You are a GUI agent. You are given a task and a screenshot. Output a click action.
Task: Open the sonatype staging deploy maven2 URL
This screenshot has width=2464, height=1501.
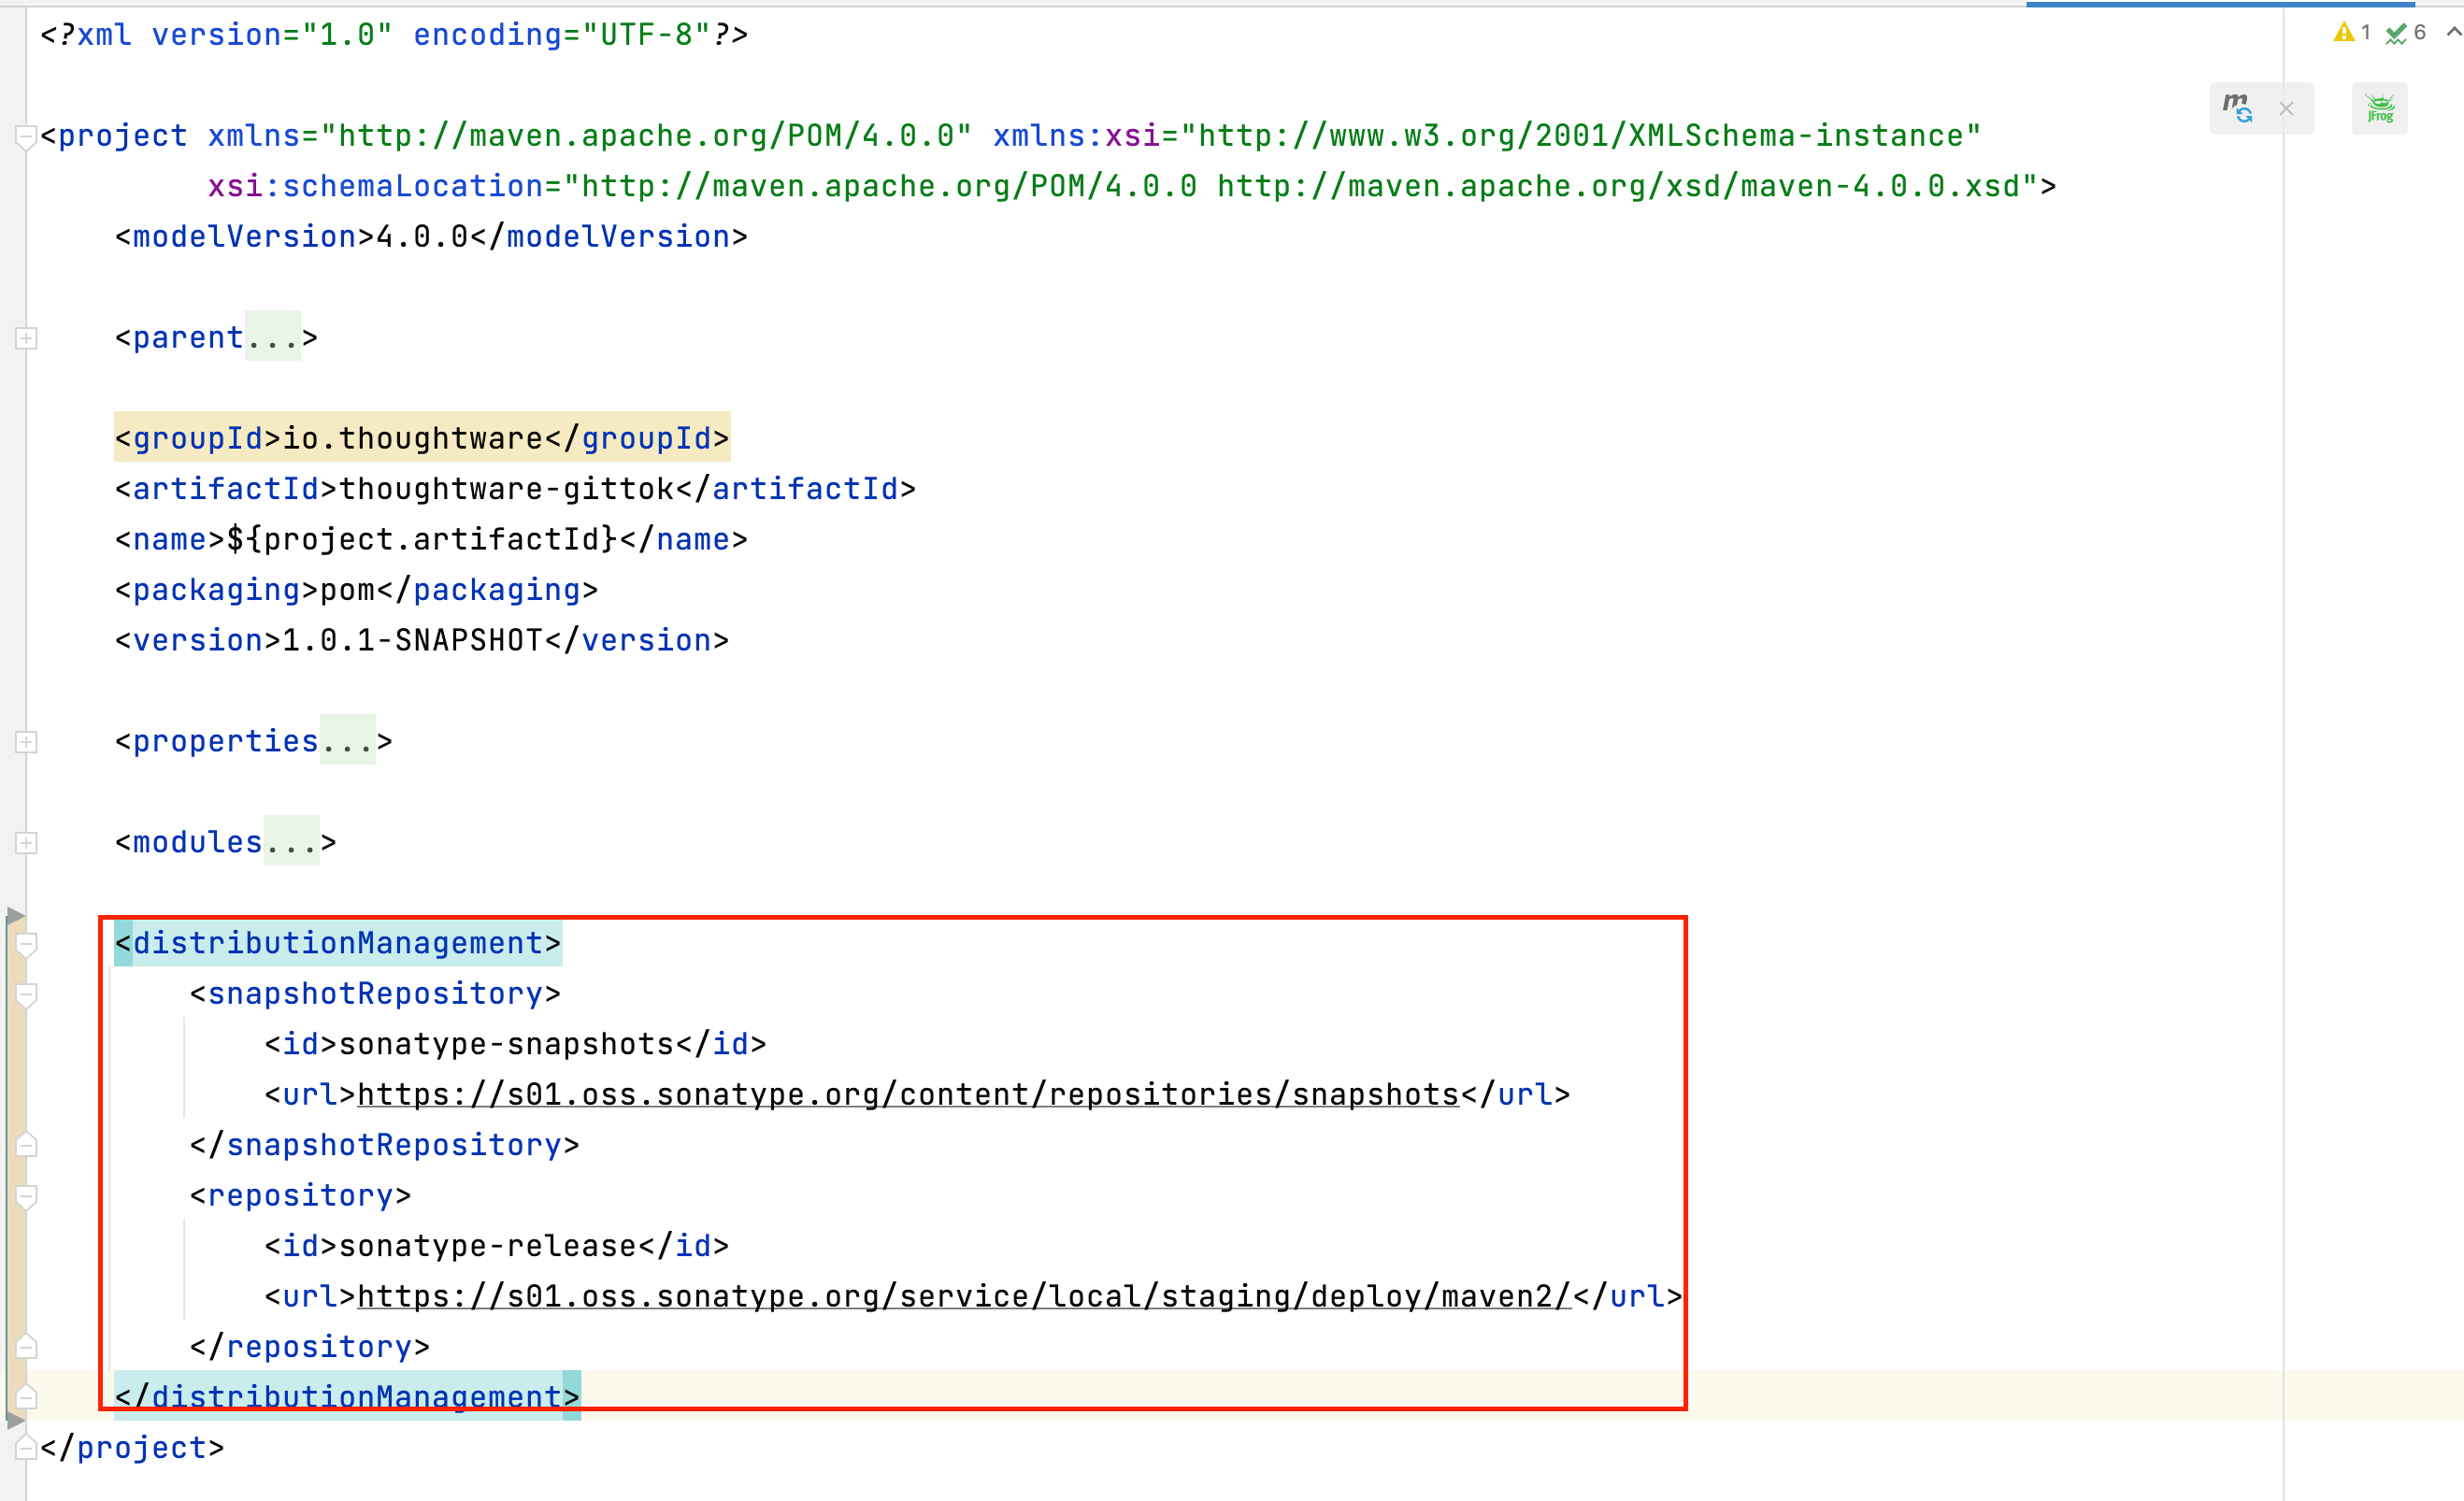963,1297
